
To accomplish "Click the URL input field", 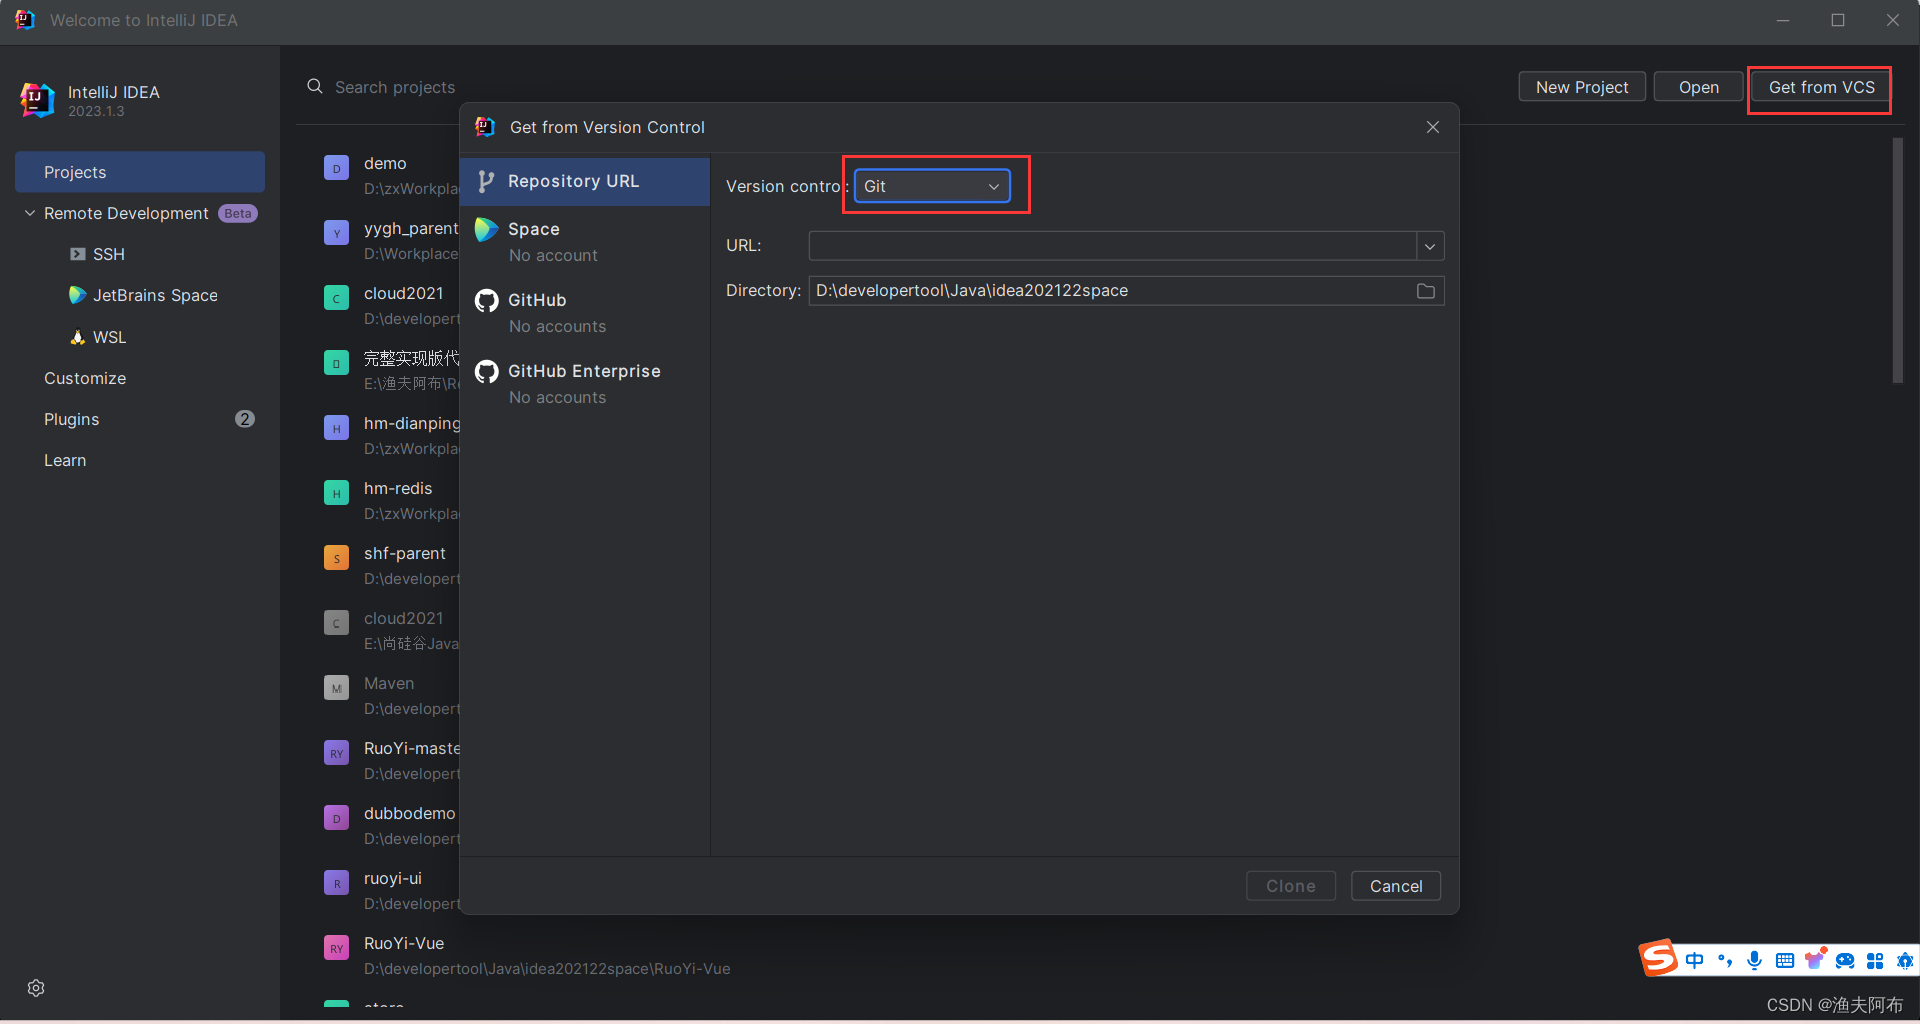I will point(1112,246).
